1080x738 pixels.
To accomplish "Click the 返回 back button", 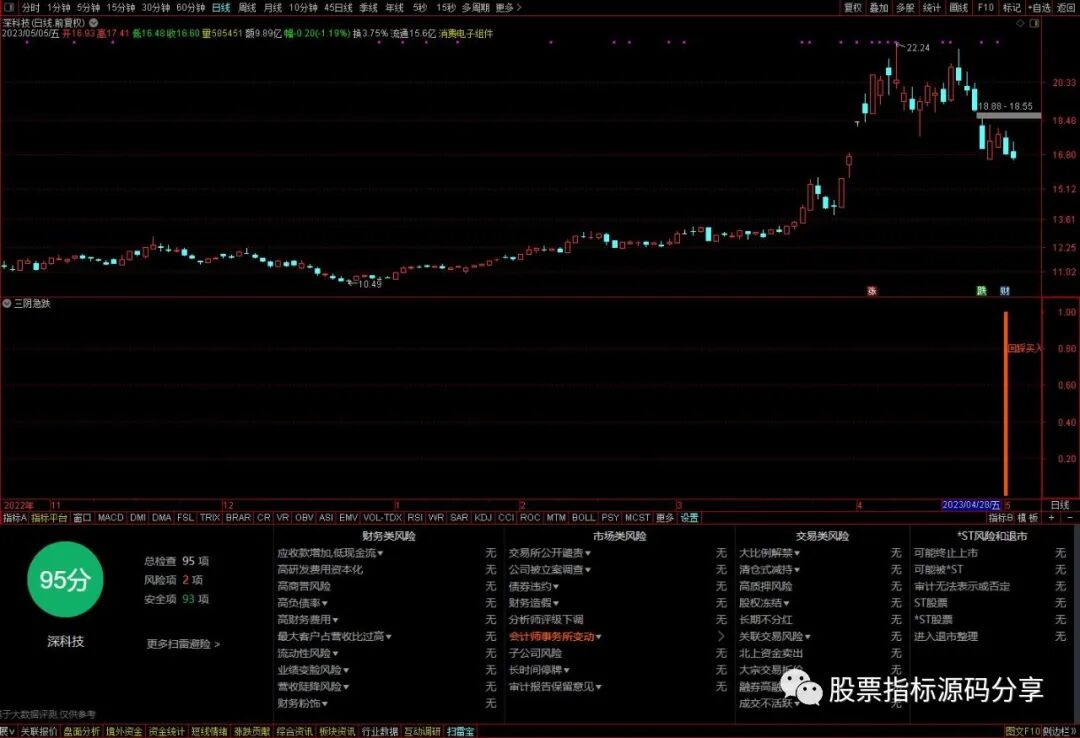I will click(1066, 8).
